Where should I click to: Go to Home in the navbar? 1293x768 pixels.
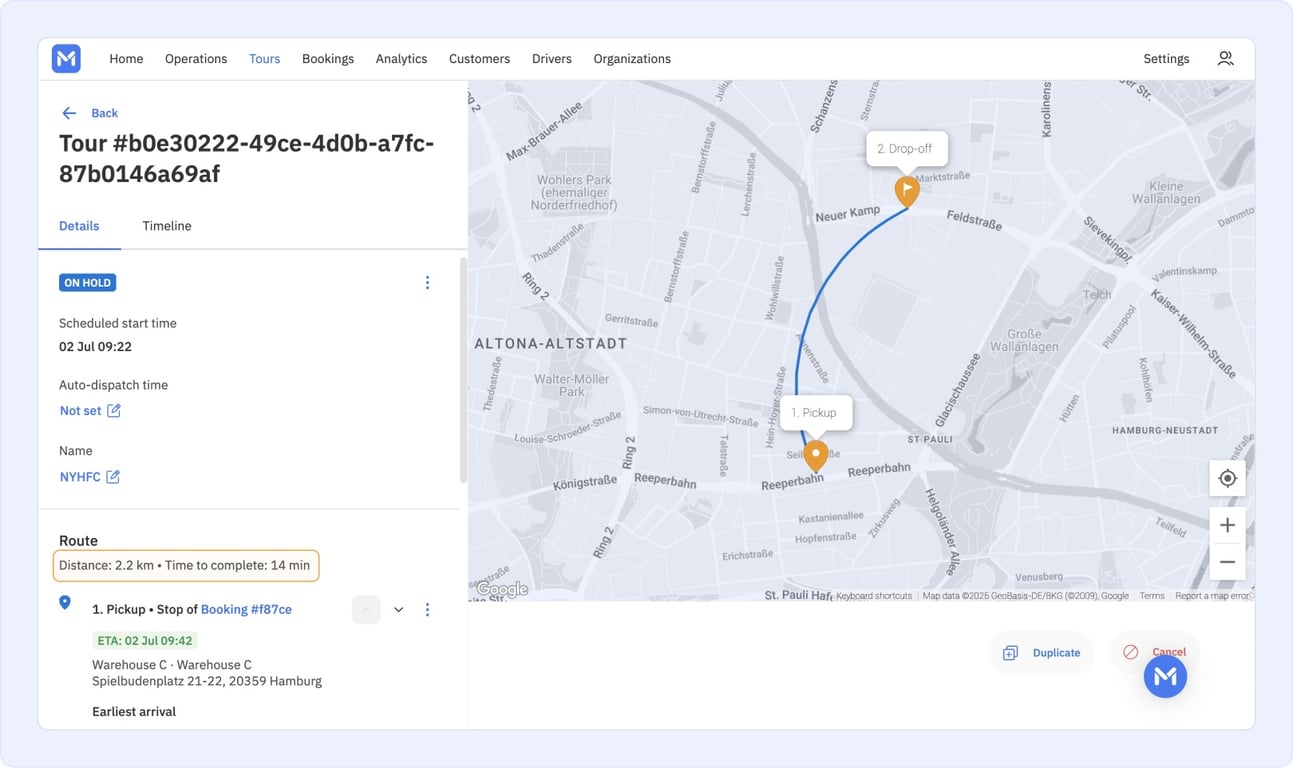(126, 59)
